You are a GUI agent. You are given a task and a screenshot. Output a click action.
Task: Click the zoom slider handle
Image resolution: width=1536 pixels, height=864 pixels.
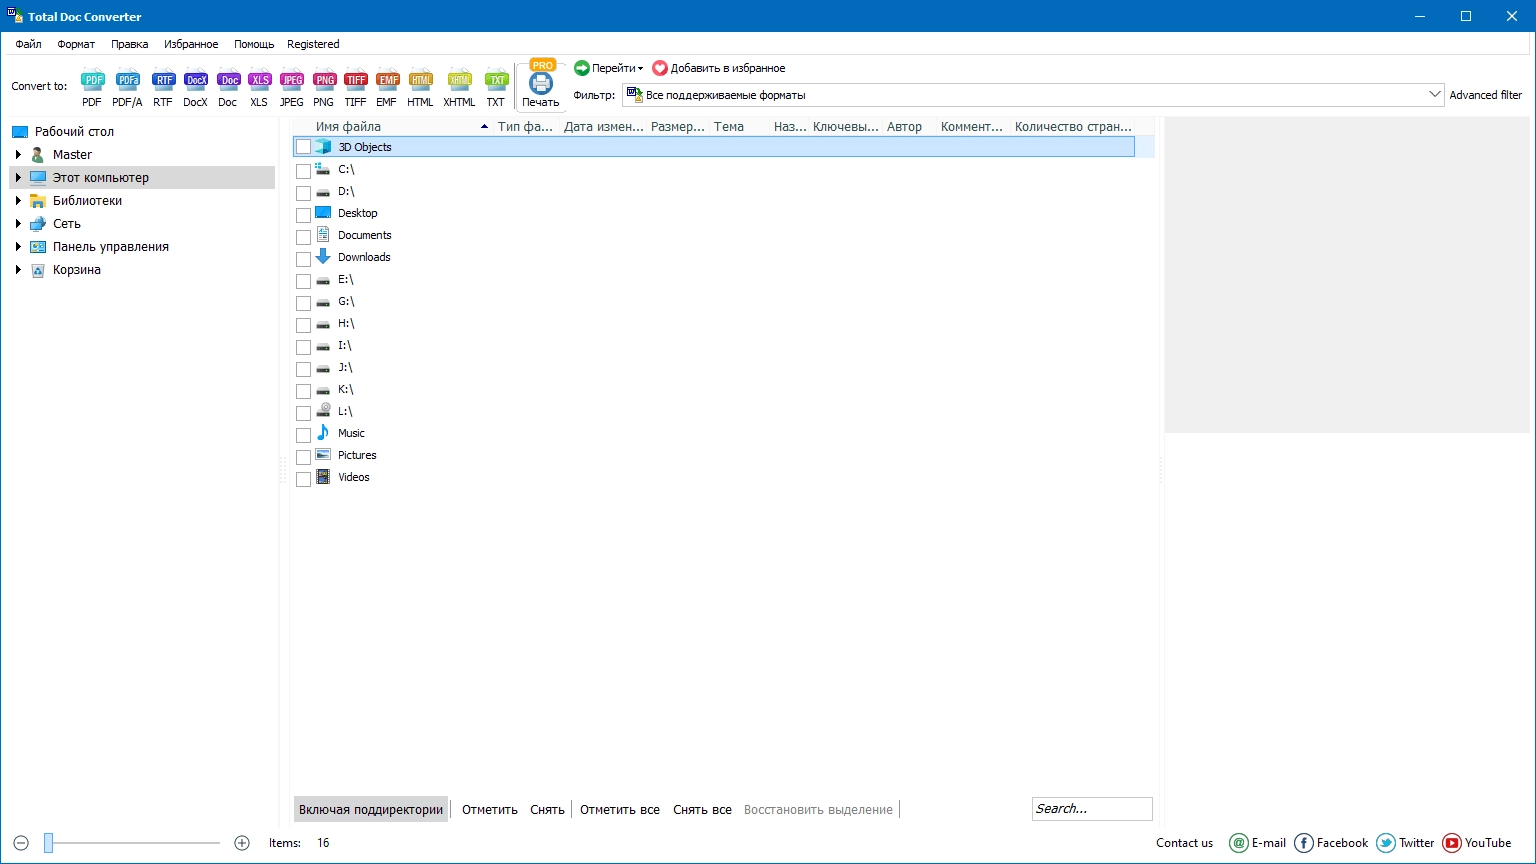pos(48,843)
